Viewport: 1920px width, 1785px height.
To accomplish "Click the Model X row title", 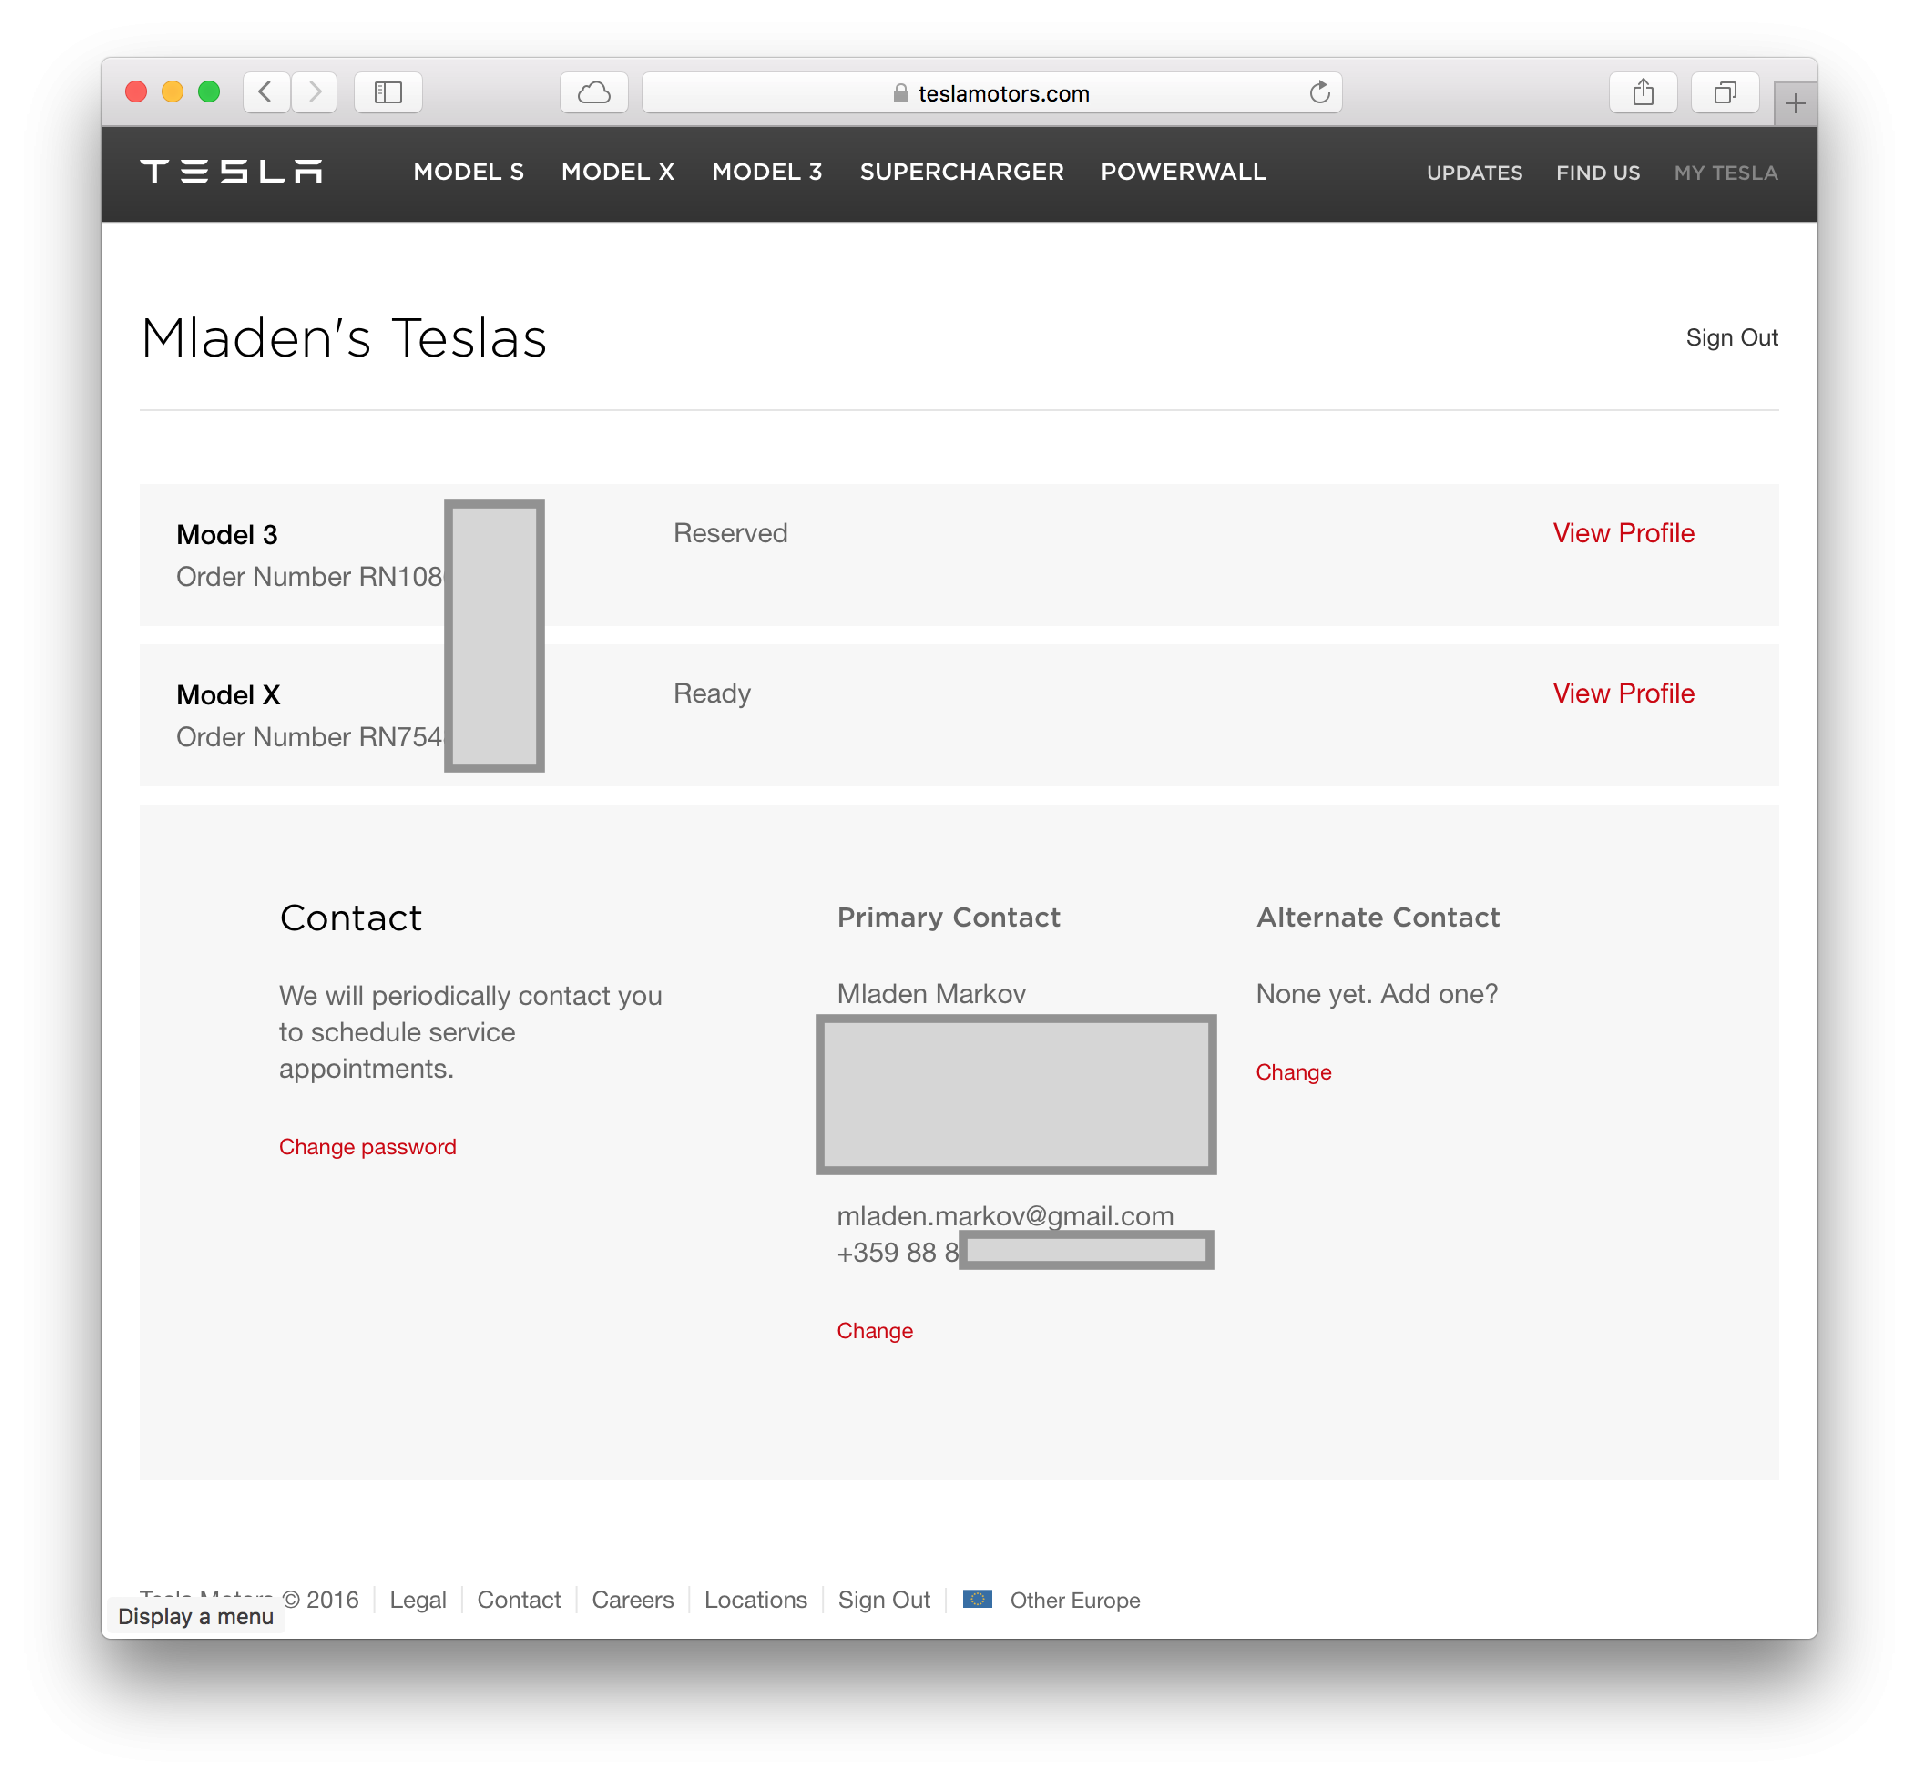I will pyautogui.click(x=228, y=695).
